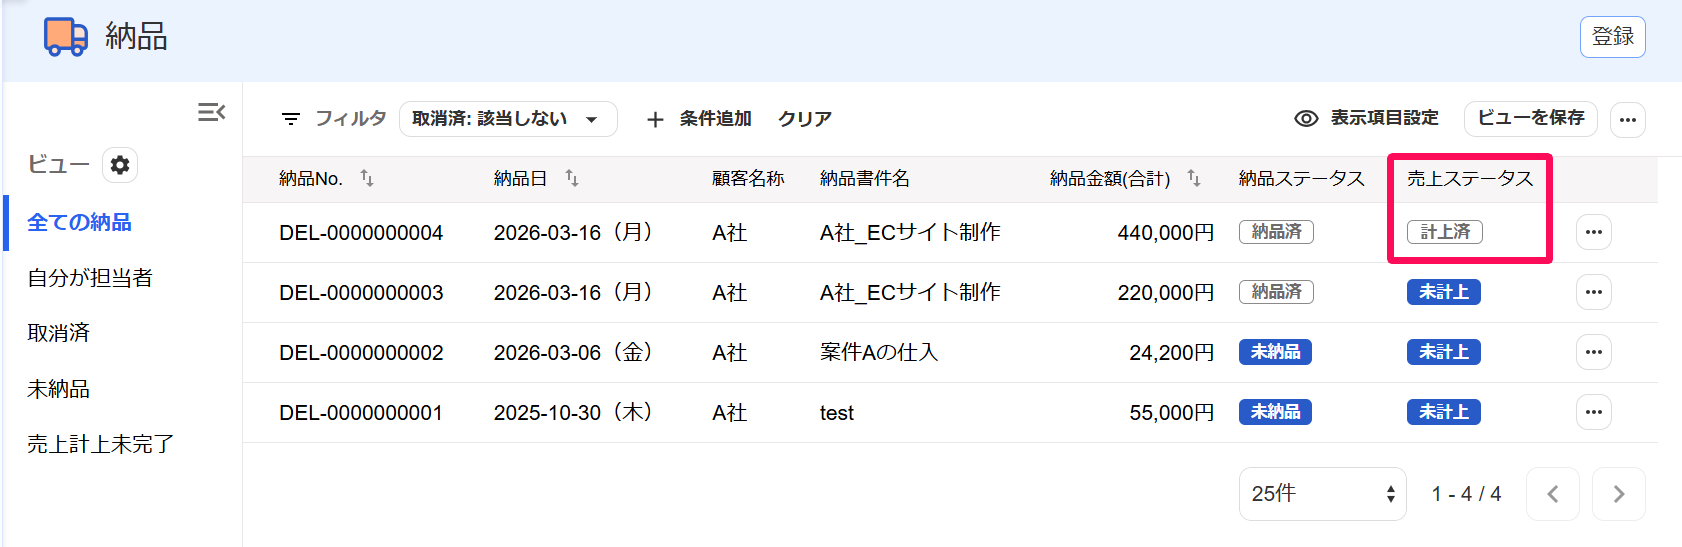Click 未計上 badge in DEL-0000000001 row
This screenshot has height=547, width=1682.
coord(1444,412)
